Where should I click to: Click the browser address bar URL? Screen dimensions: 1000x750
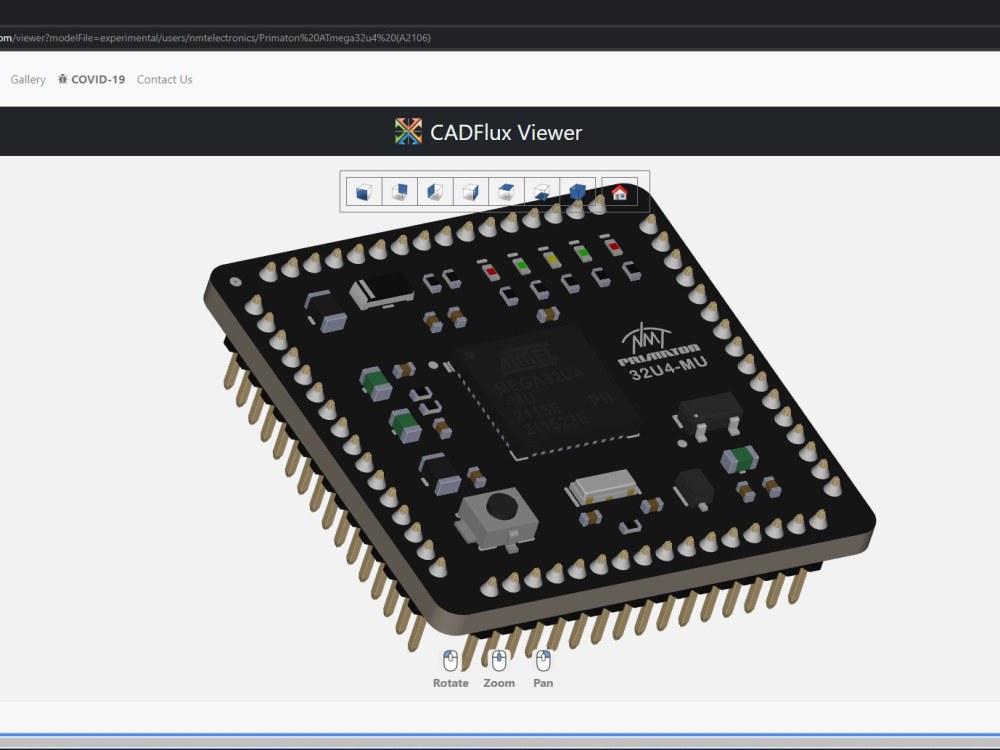tap(215, 38)
